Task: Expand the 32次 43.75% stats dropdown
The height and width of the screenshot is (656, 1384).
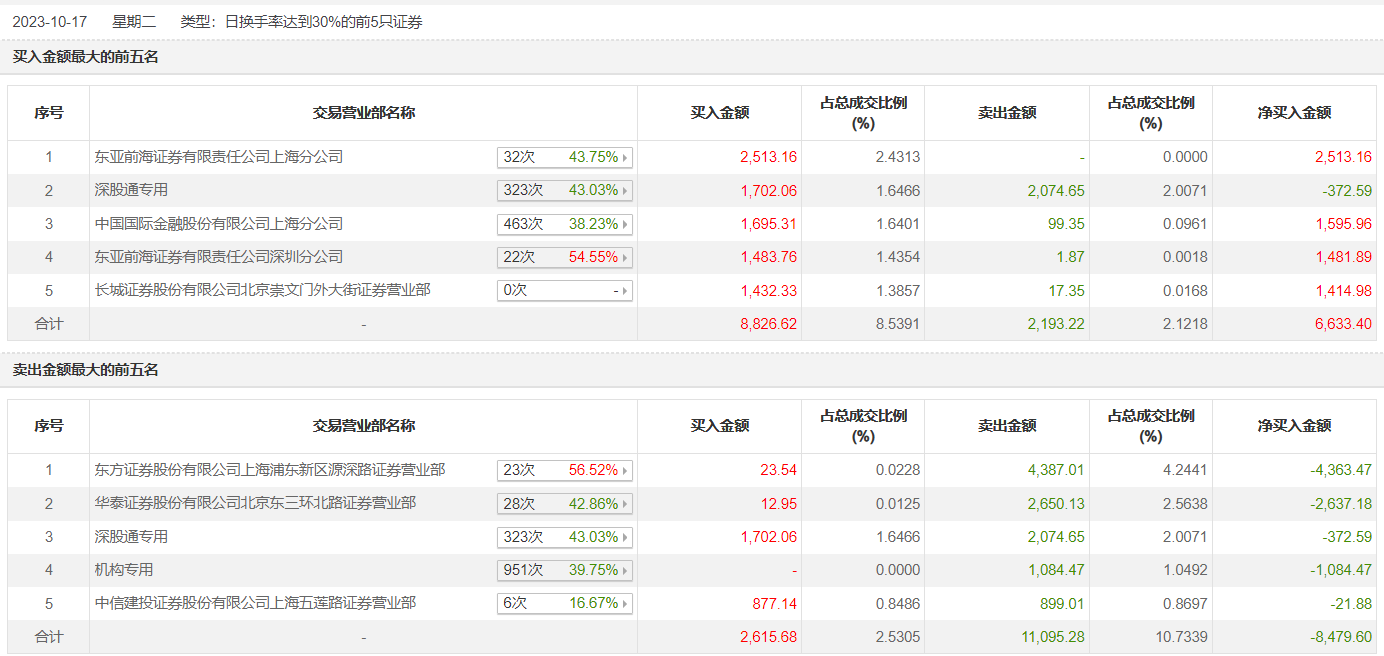Action: (565, 157)
